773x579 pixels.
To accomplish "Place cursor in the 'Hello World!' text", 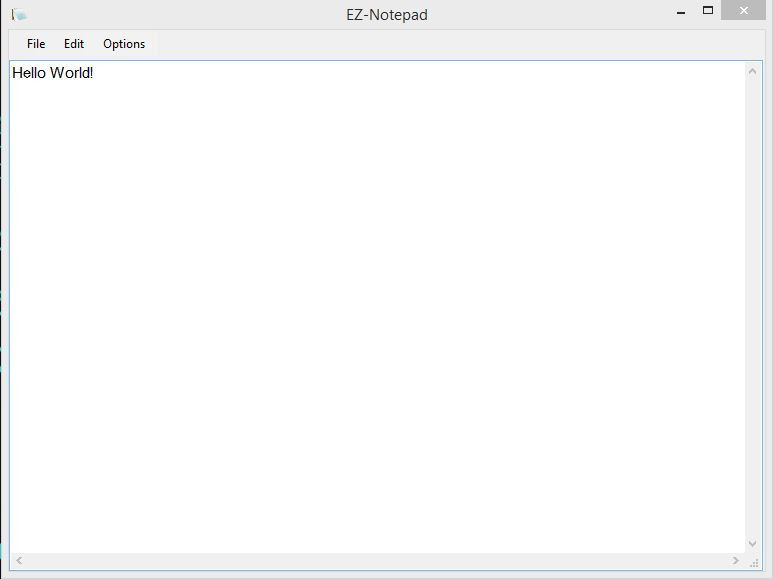I will pyautogui.click(x=53, y=73).
